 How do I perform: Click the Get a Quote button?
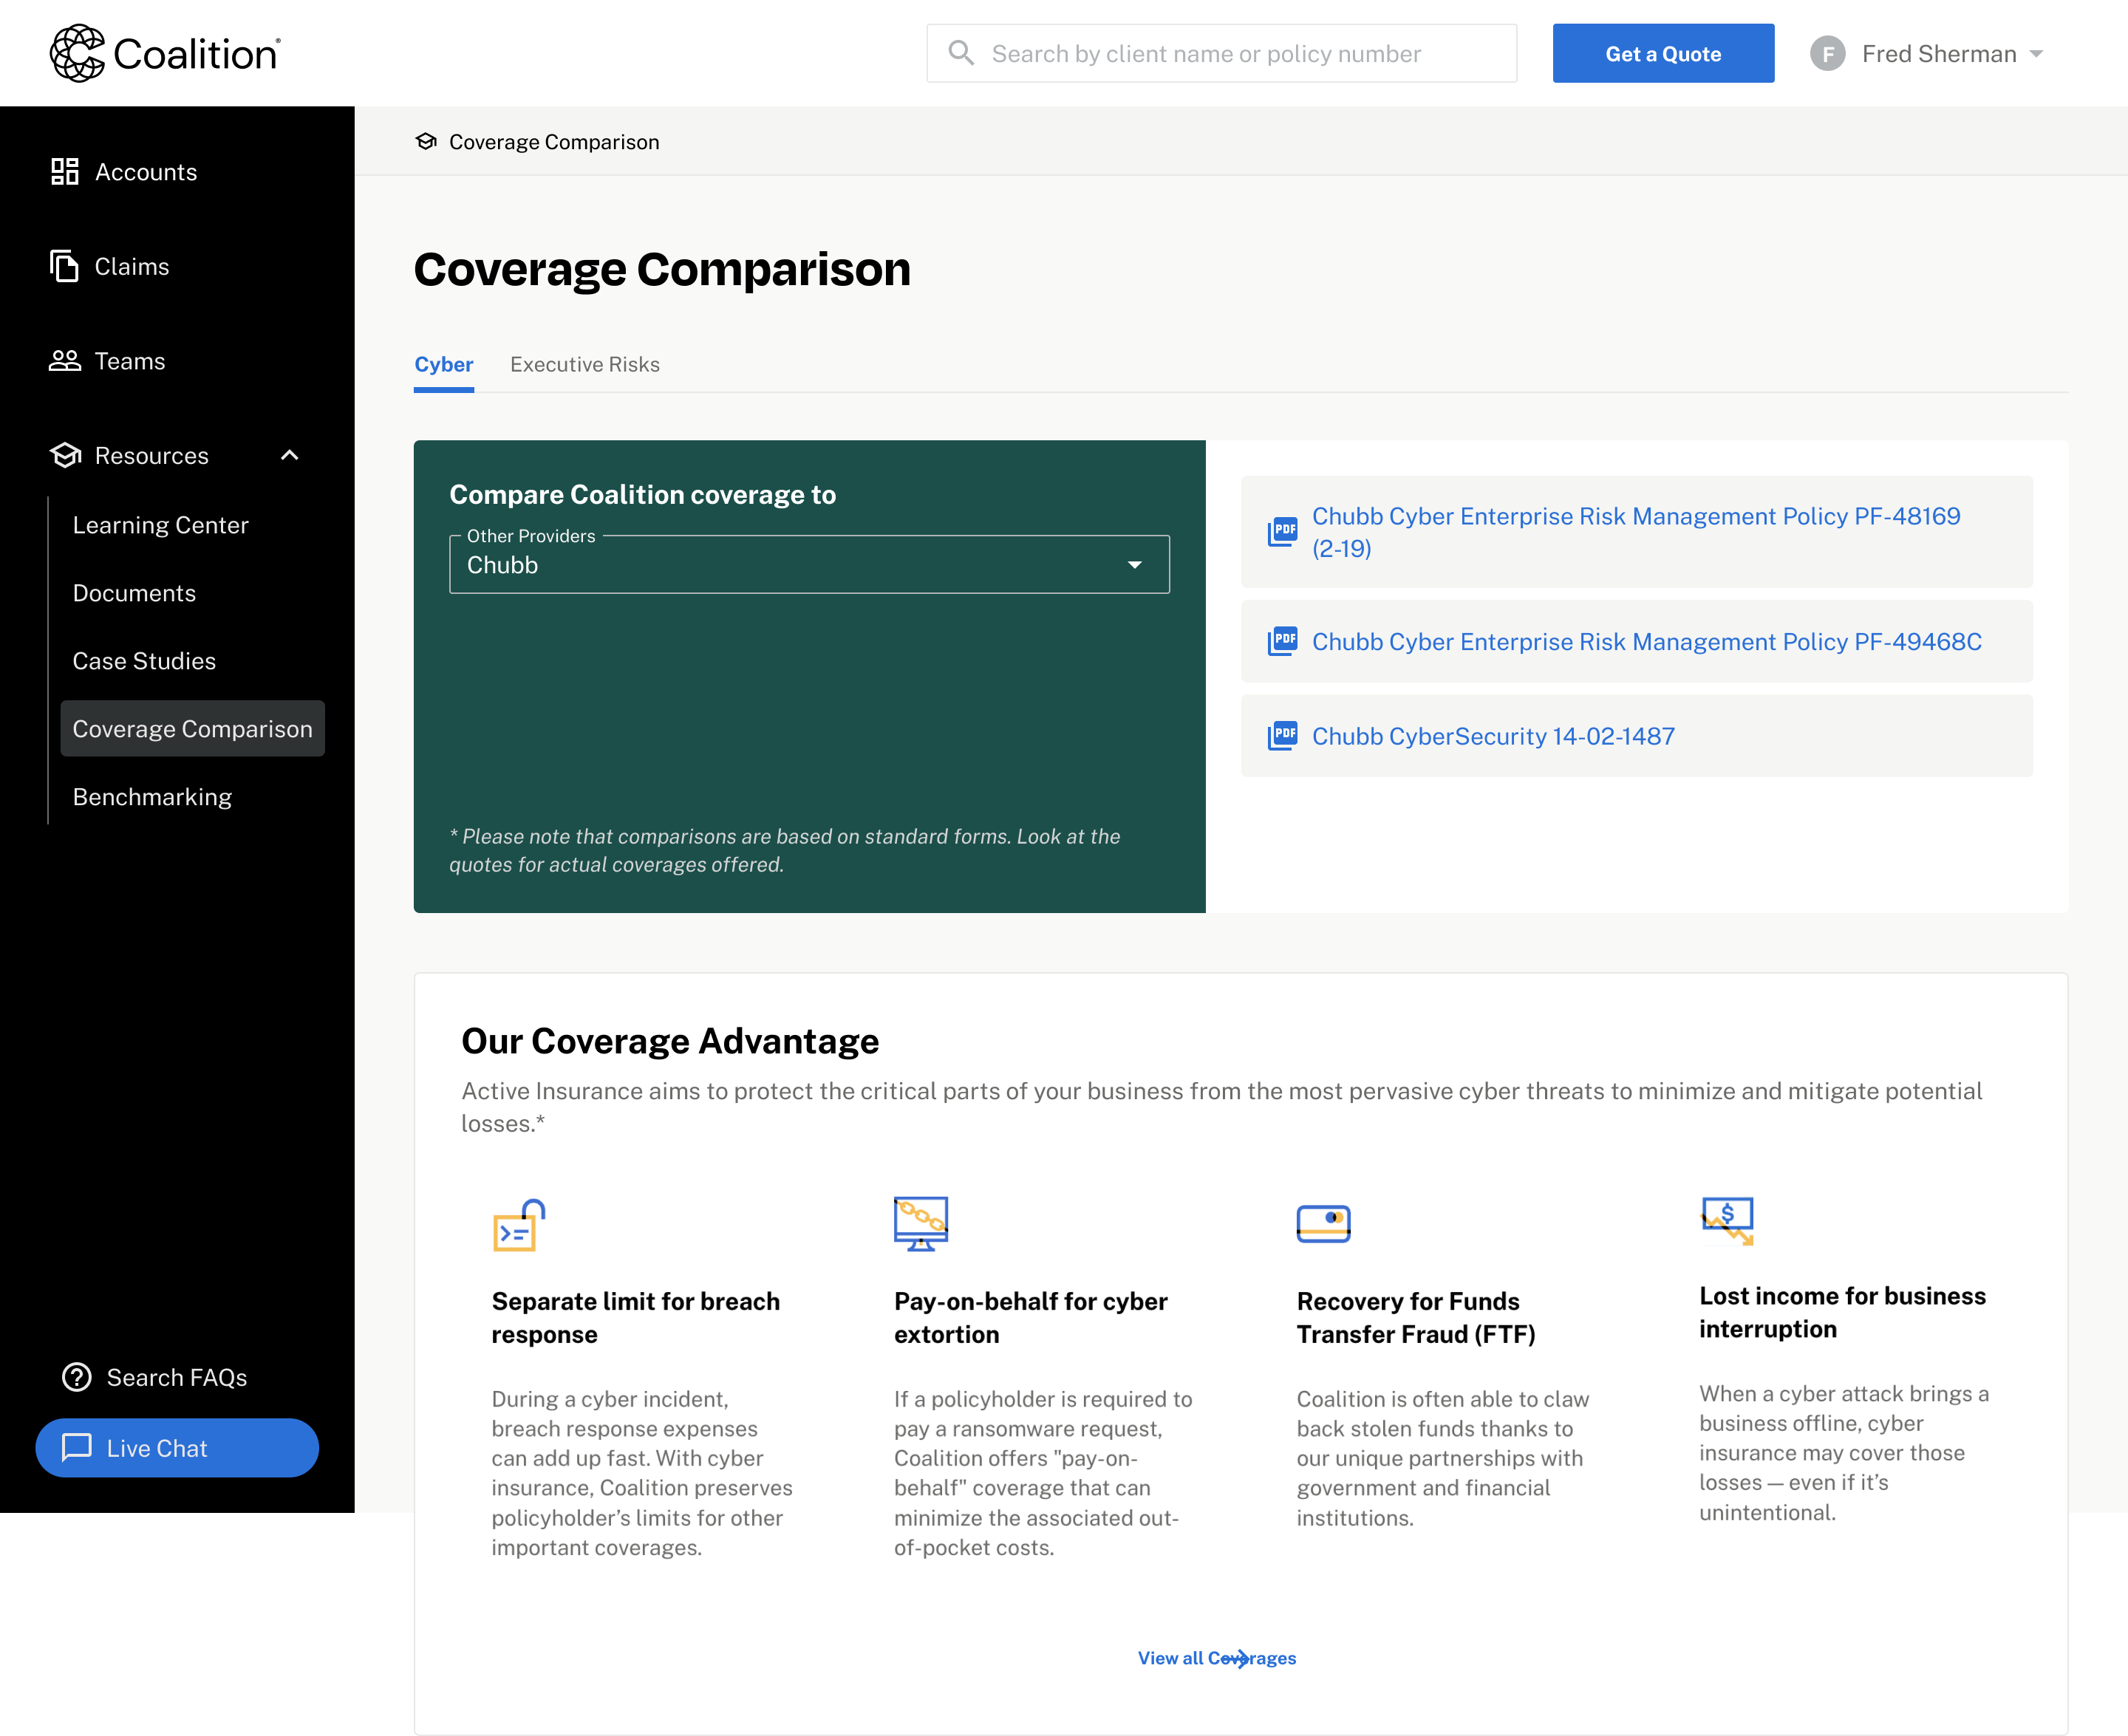(1663, 53)
